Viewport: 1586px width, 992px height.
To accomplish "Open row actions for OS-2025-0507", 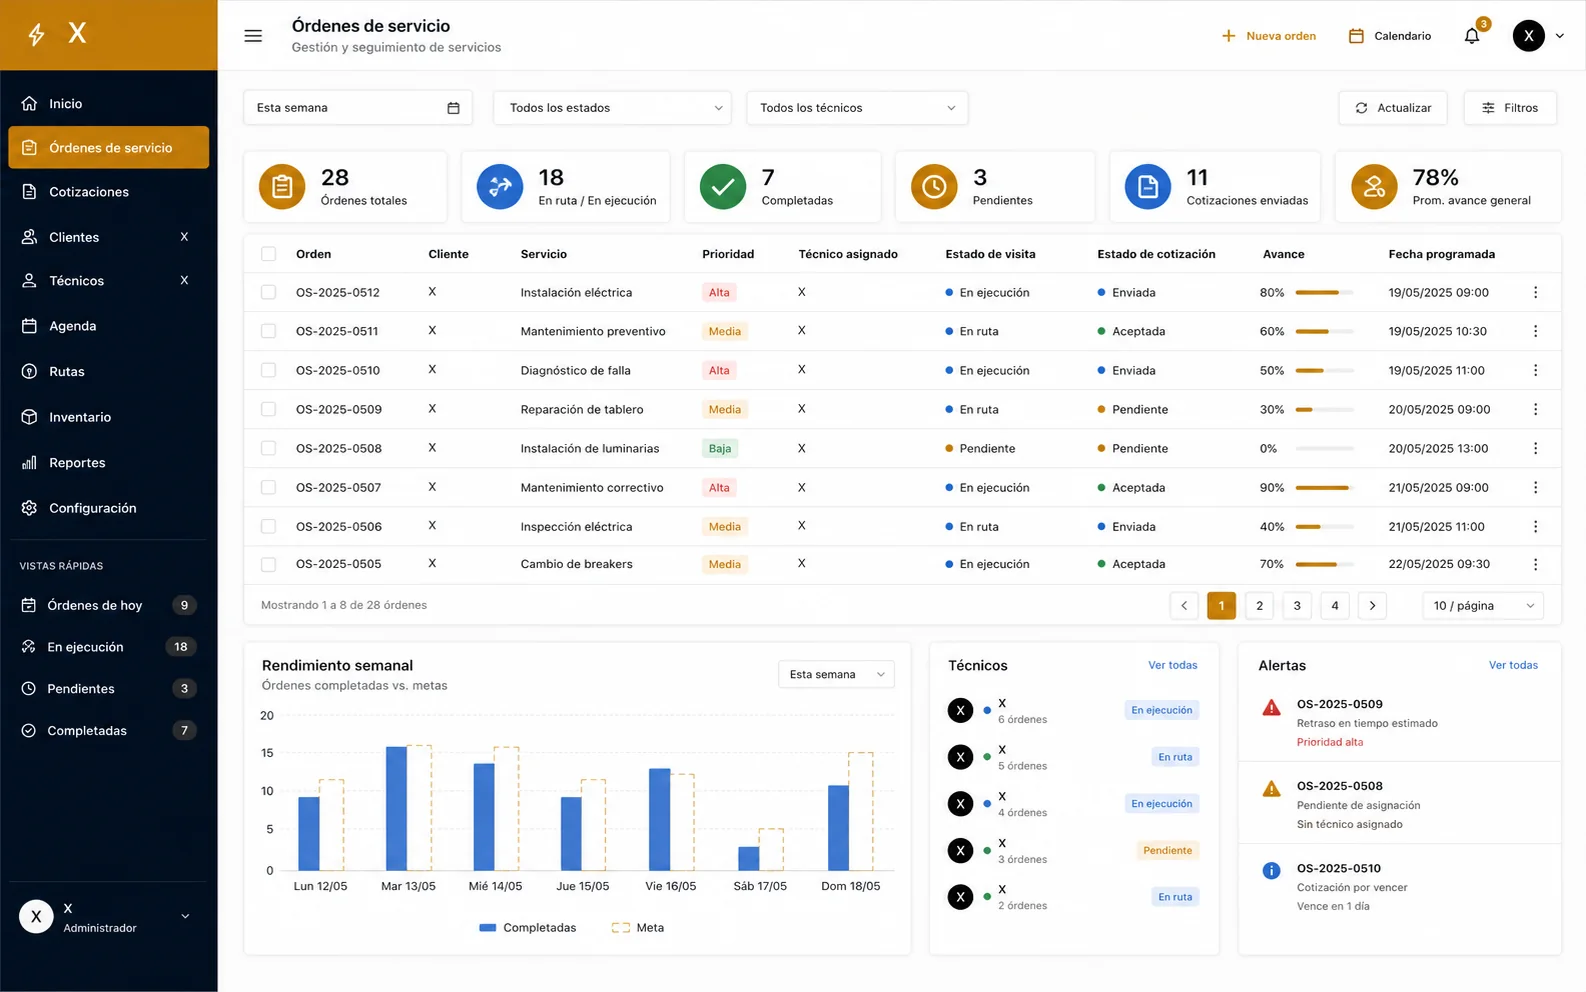I will (1535, 487).
